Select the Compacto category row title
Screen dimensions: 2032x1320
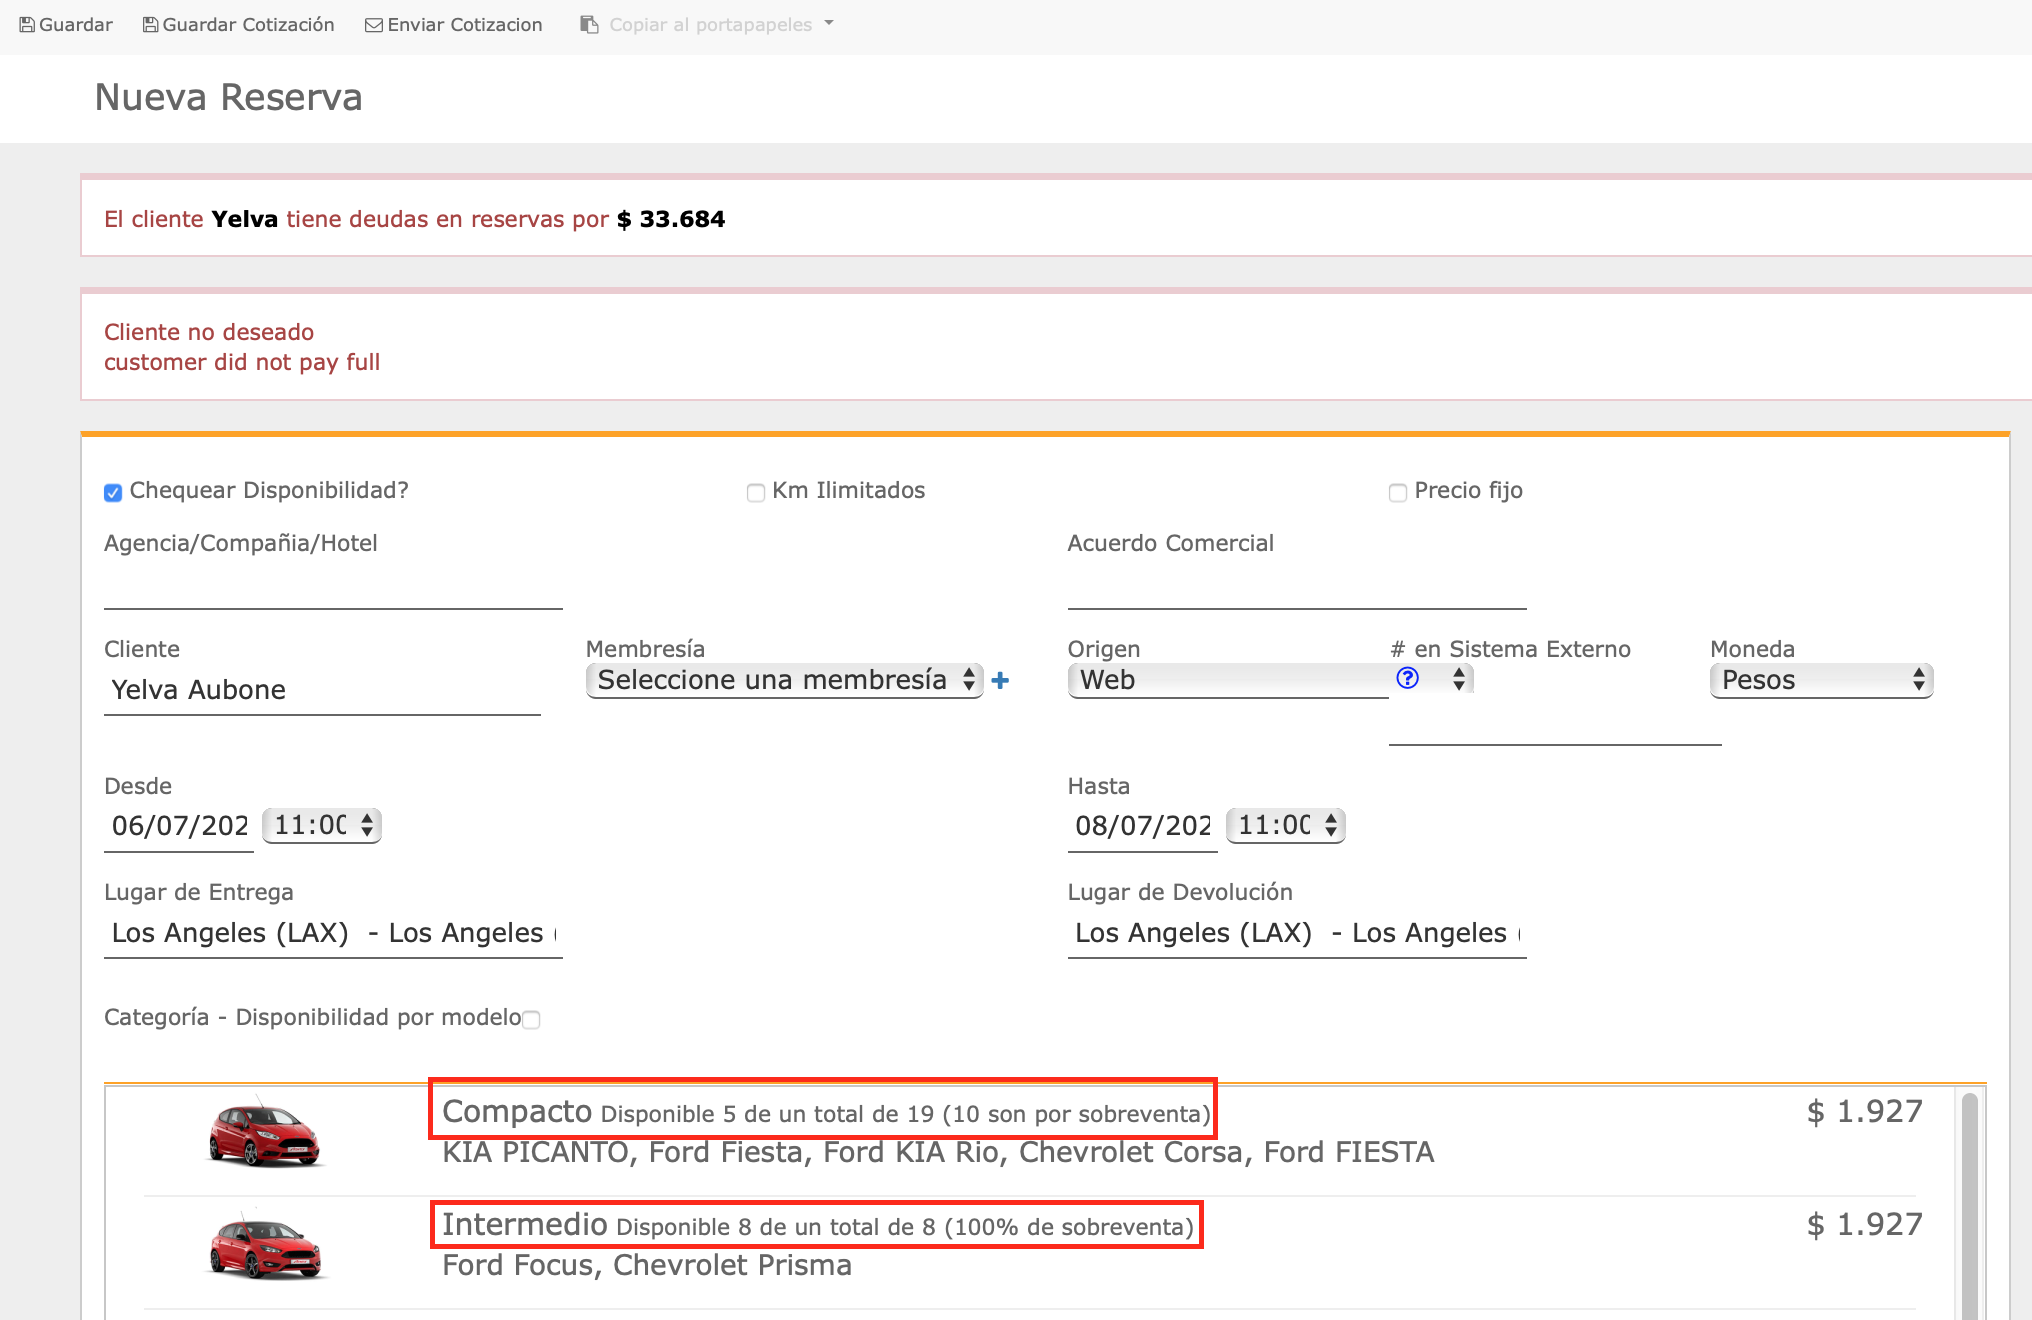[x=517, y=1111]
